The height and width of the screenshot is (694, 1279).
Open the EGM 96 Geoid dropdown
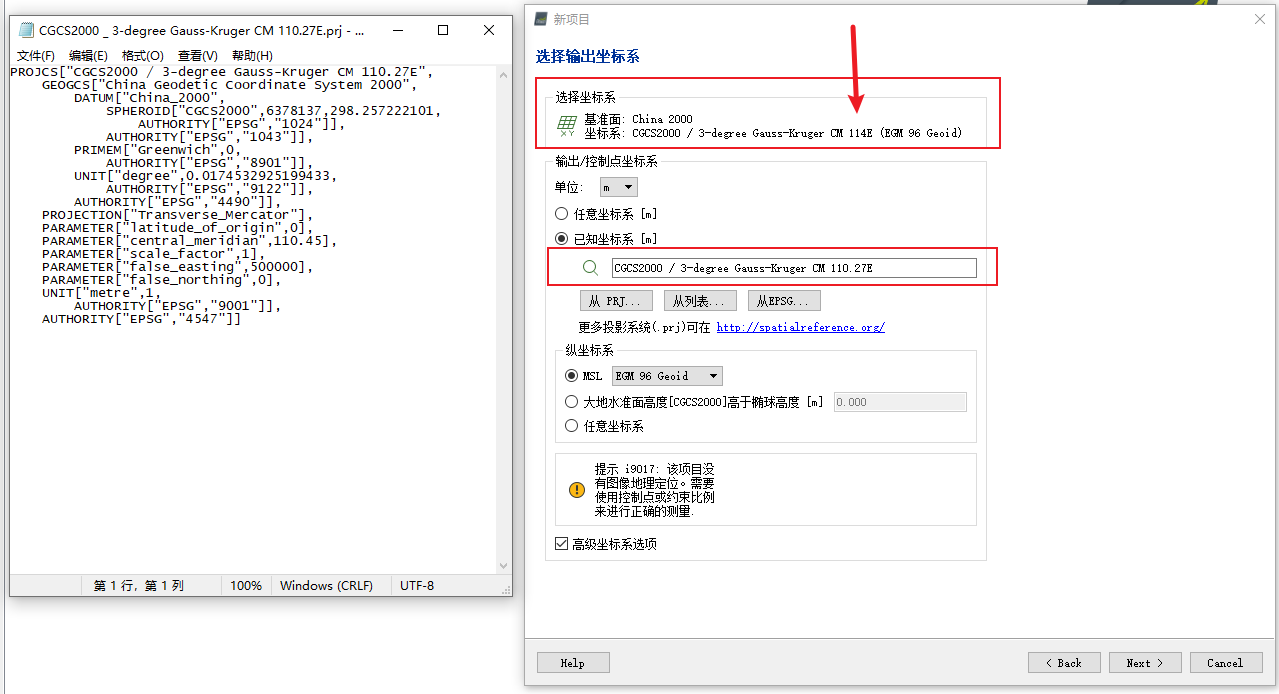(x=667, y=376)
